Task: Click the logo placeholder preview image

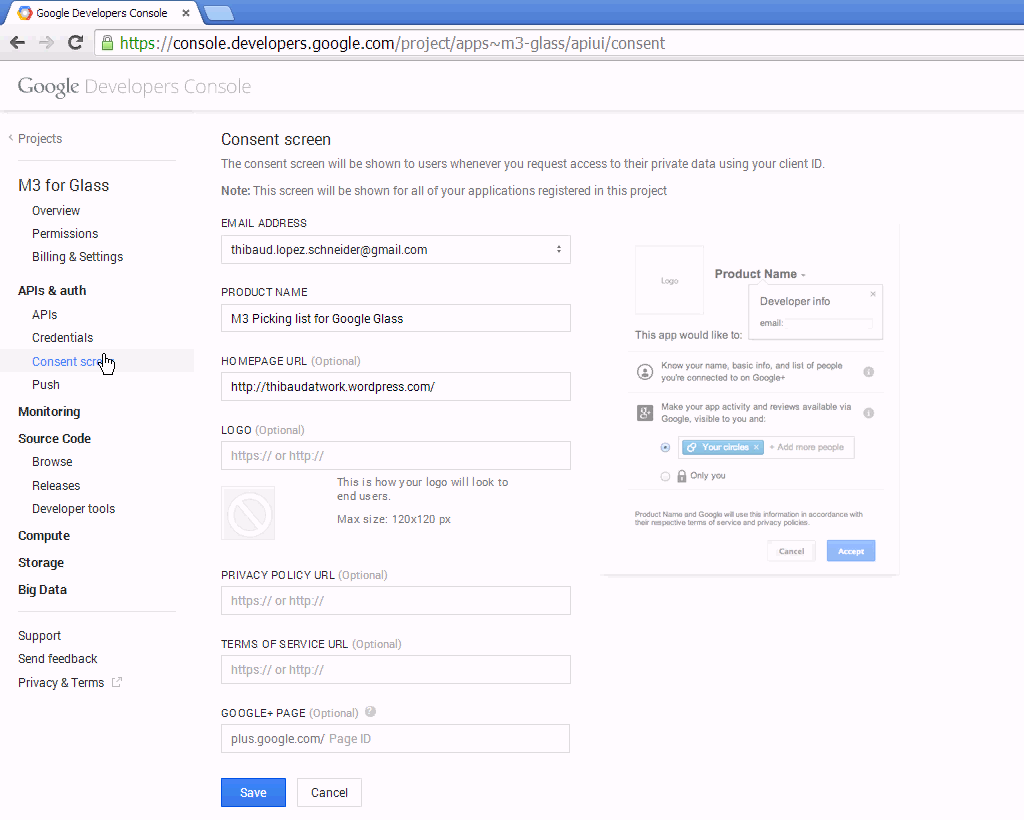Action: pos(248,513)
